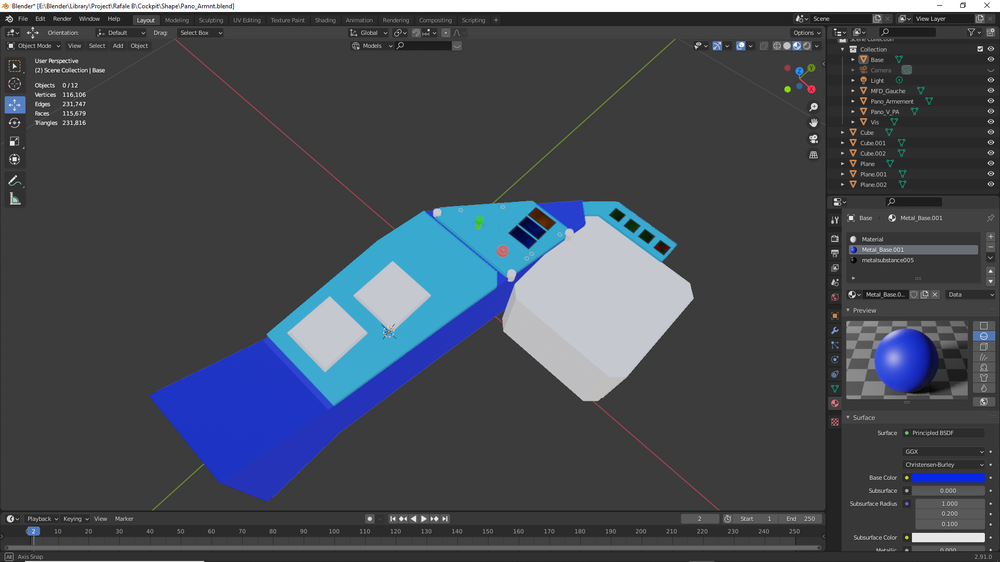Screen dimensions: 1000x562
Task: Toggle visibility of MFD_Gauche object
Action: click(991, 91)
